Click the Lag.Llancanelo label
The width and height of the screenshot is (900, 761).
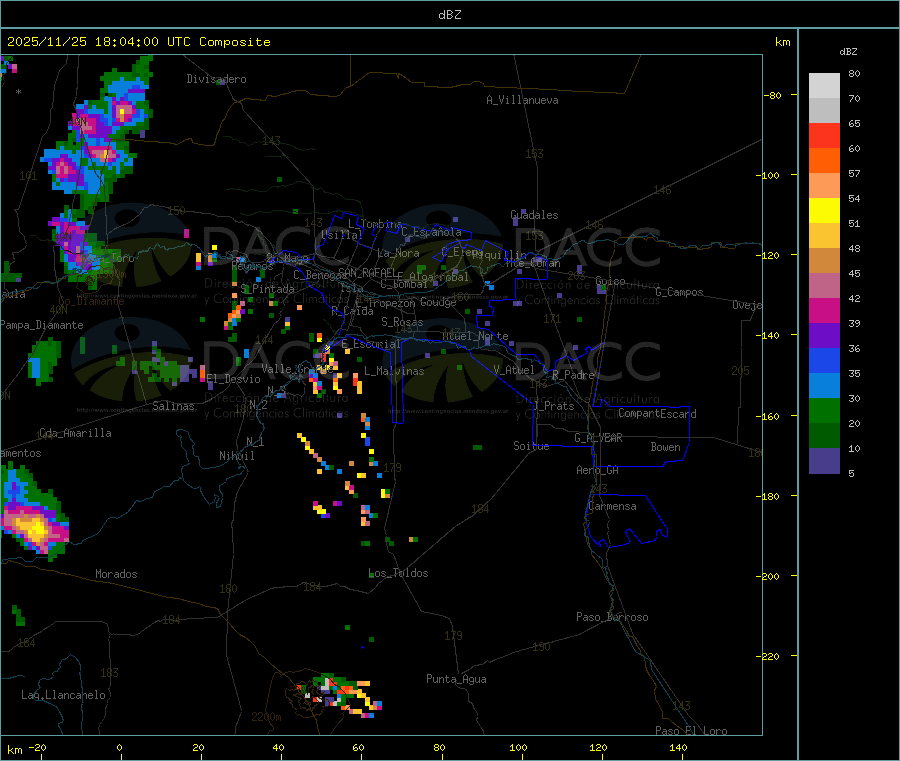tap(64, 695)
